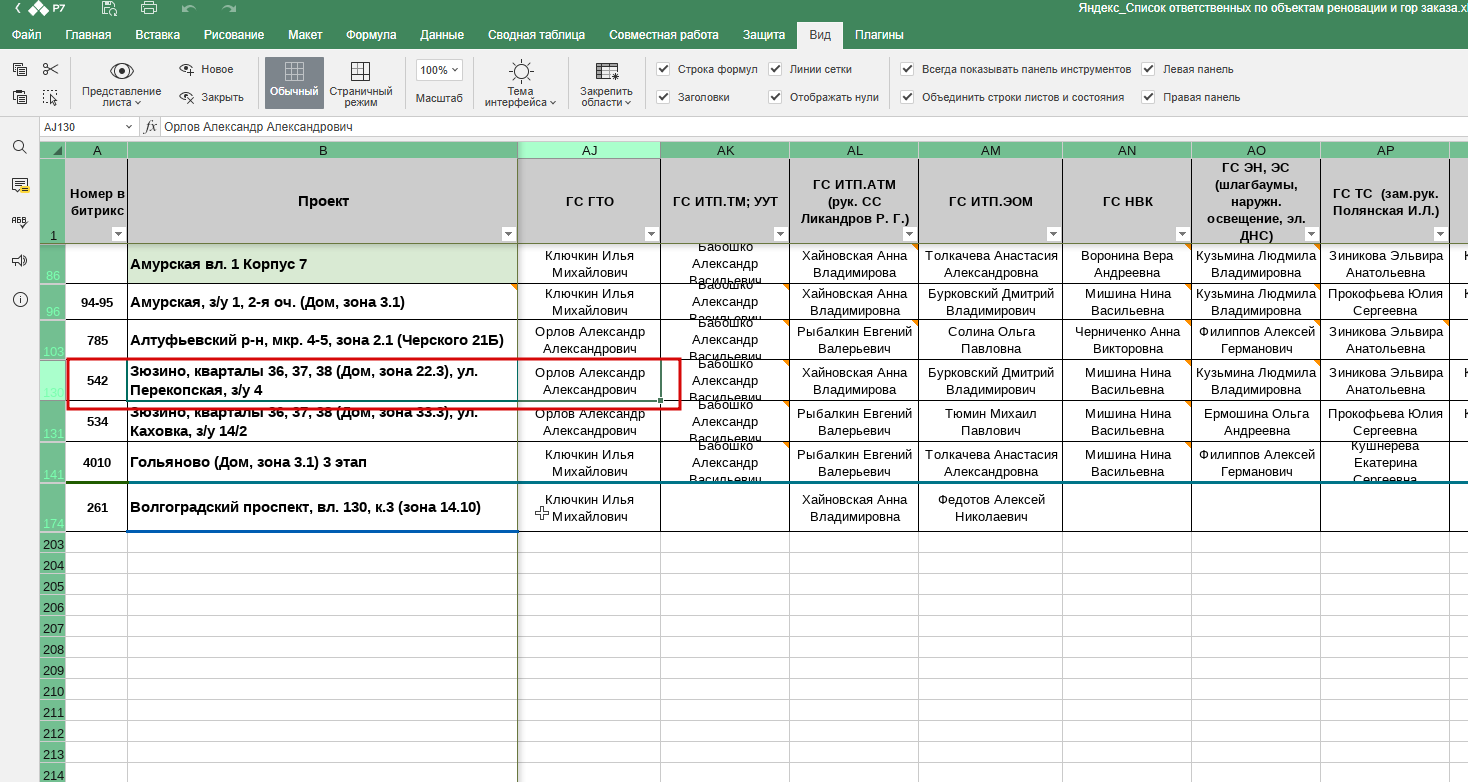Toggle the Правая панель checkbox

(x=1148, y=97)
